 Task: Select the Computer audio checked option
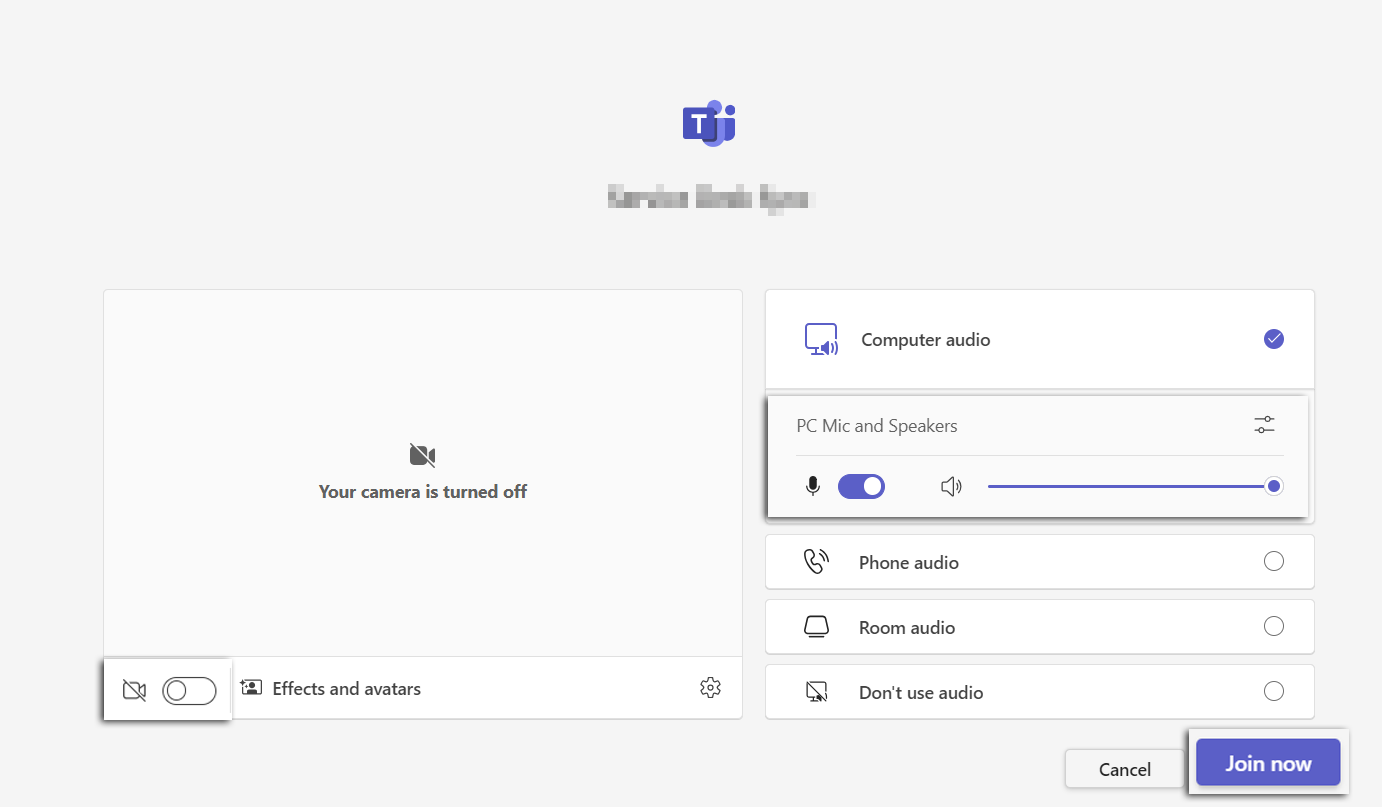point(1273,339)
